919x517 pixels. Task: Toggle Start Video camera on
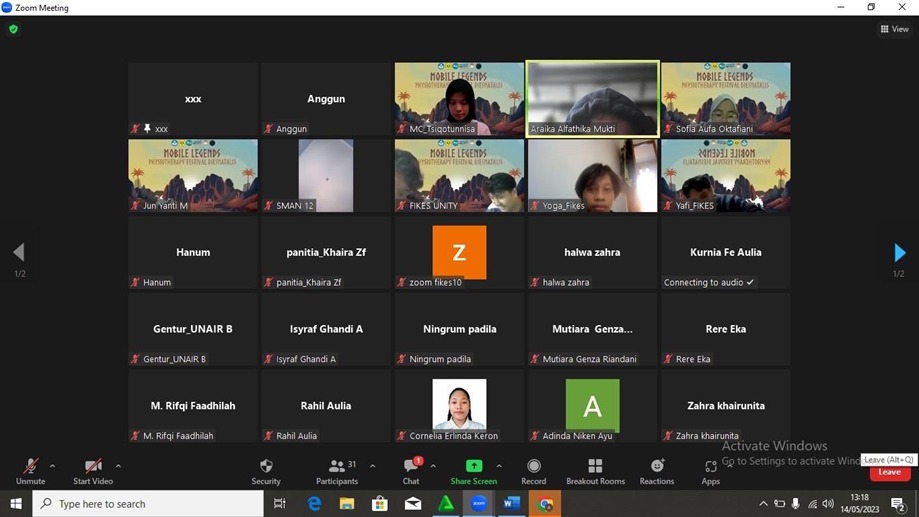click(93, 471)
